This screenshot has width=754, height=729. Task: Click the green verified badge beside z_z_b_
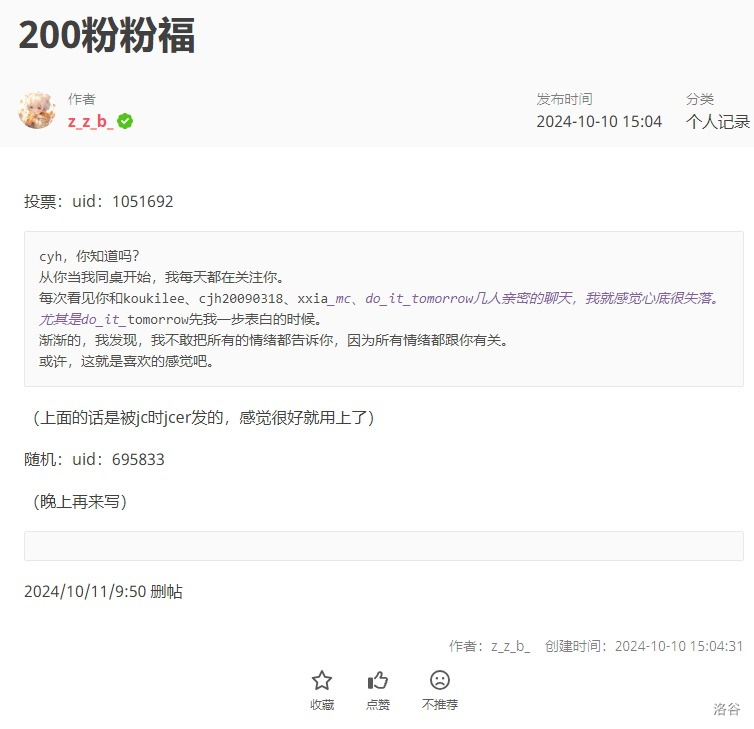click(125, 121)
